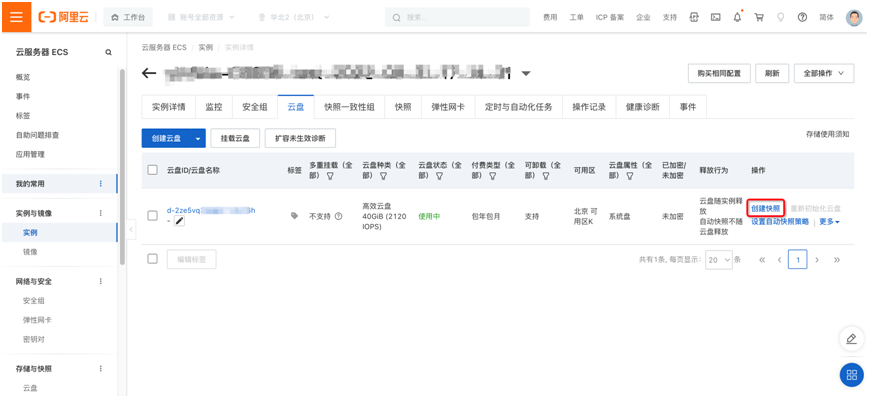869x398 pixels.
Task: Switch to the 监控 tab
Action: tap(214, 107)
